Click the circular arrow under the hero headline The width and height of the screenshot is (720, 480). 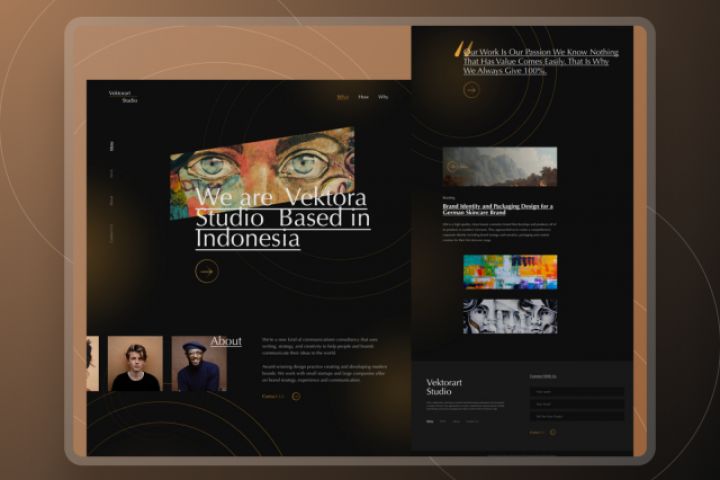coord(207,271)
